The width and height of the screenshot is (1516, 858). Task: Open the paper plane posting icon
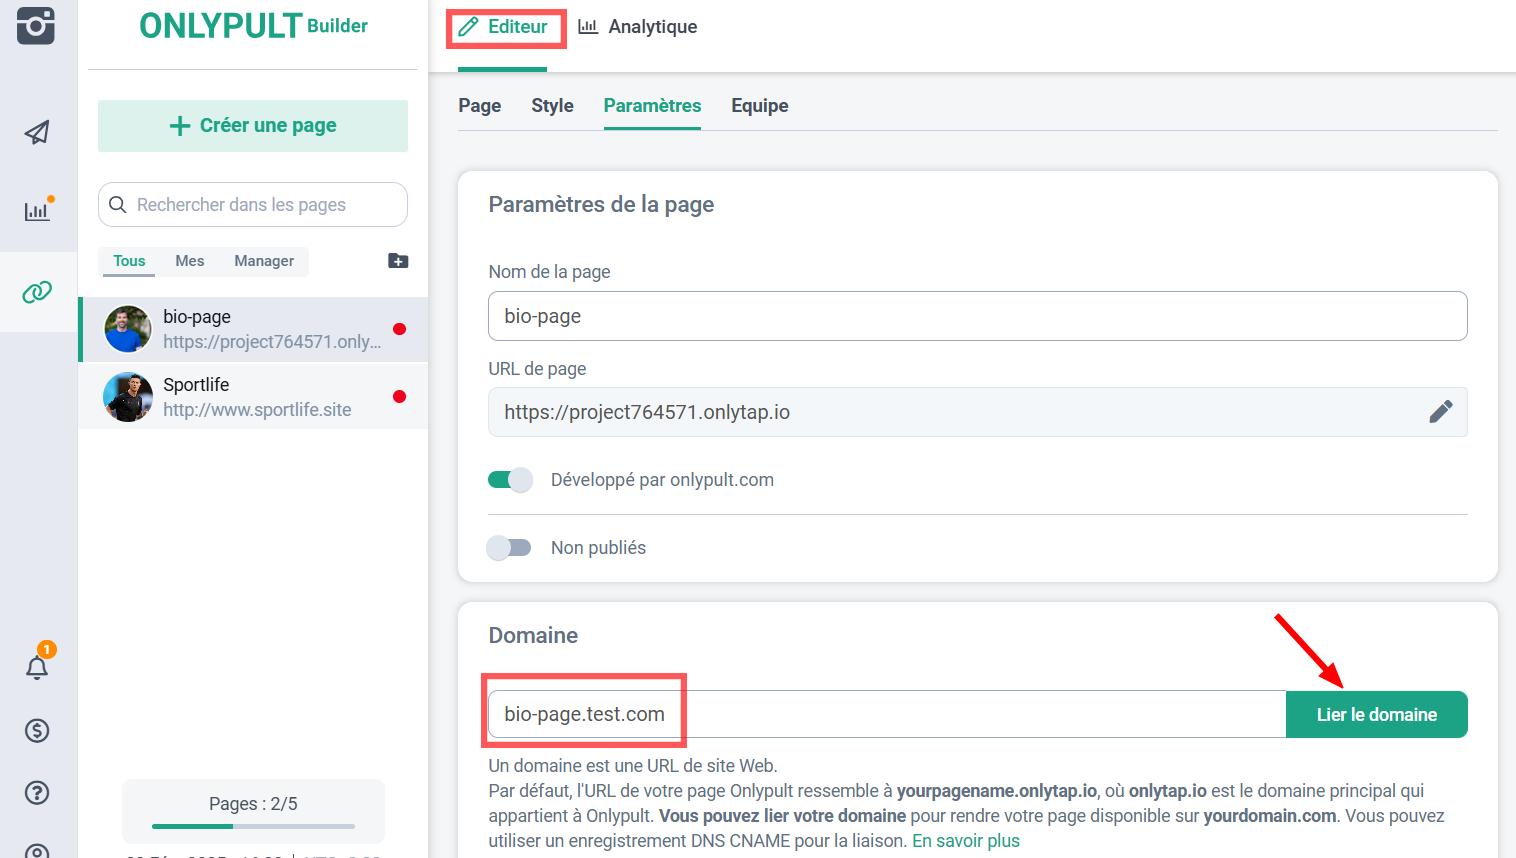37,132
